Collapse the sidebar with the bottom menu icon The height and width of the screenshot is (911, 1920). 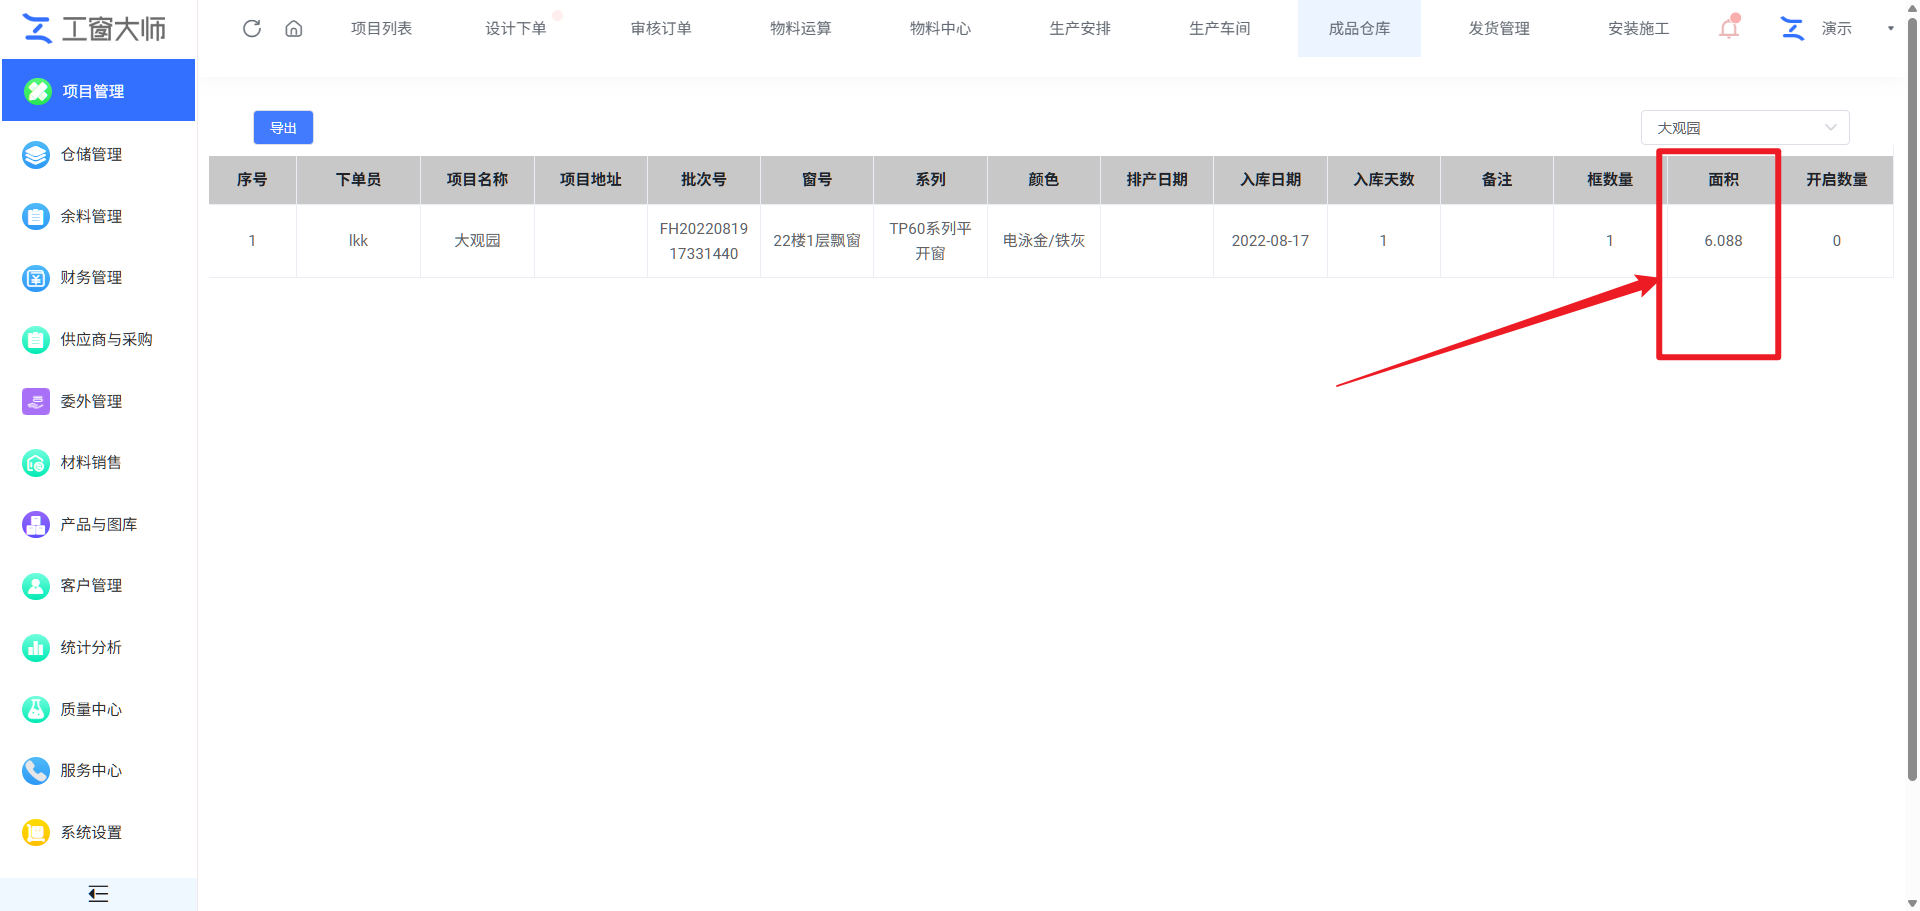[98, 894]
